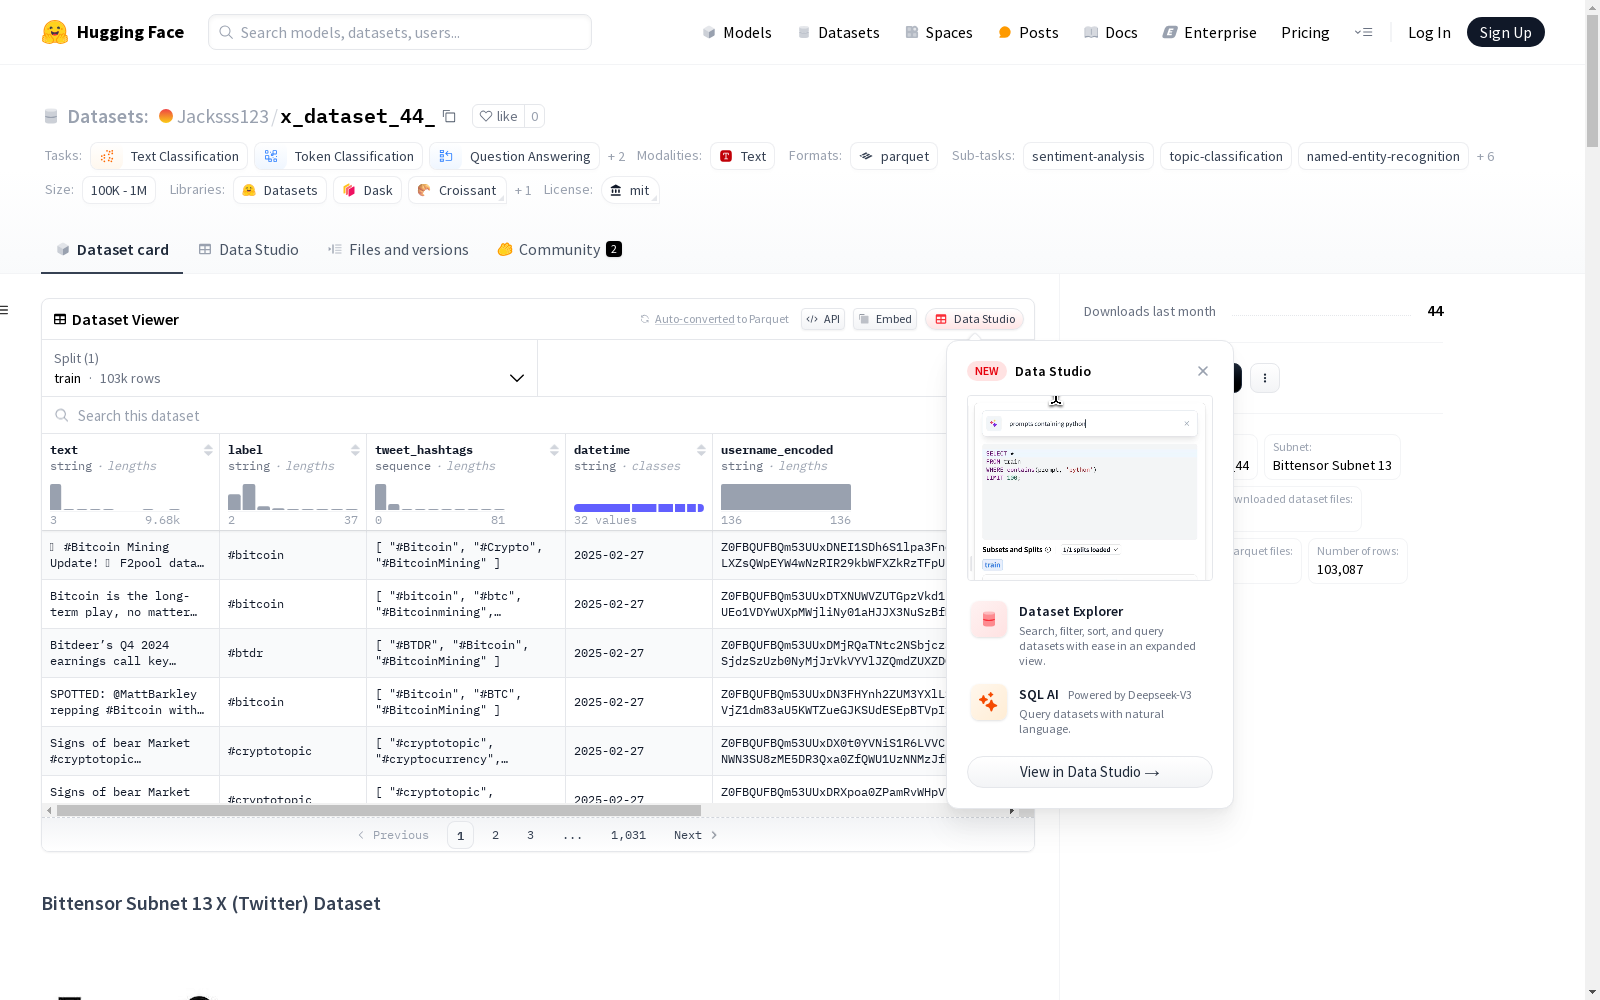Focus the Search this dataset field
Screen dimensions: 1600x1000
point(494,415)
